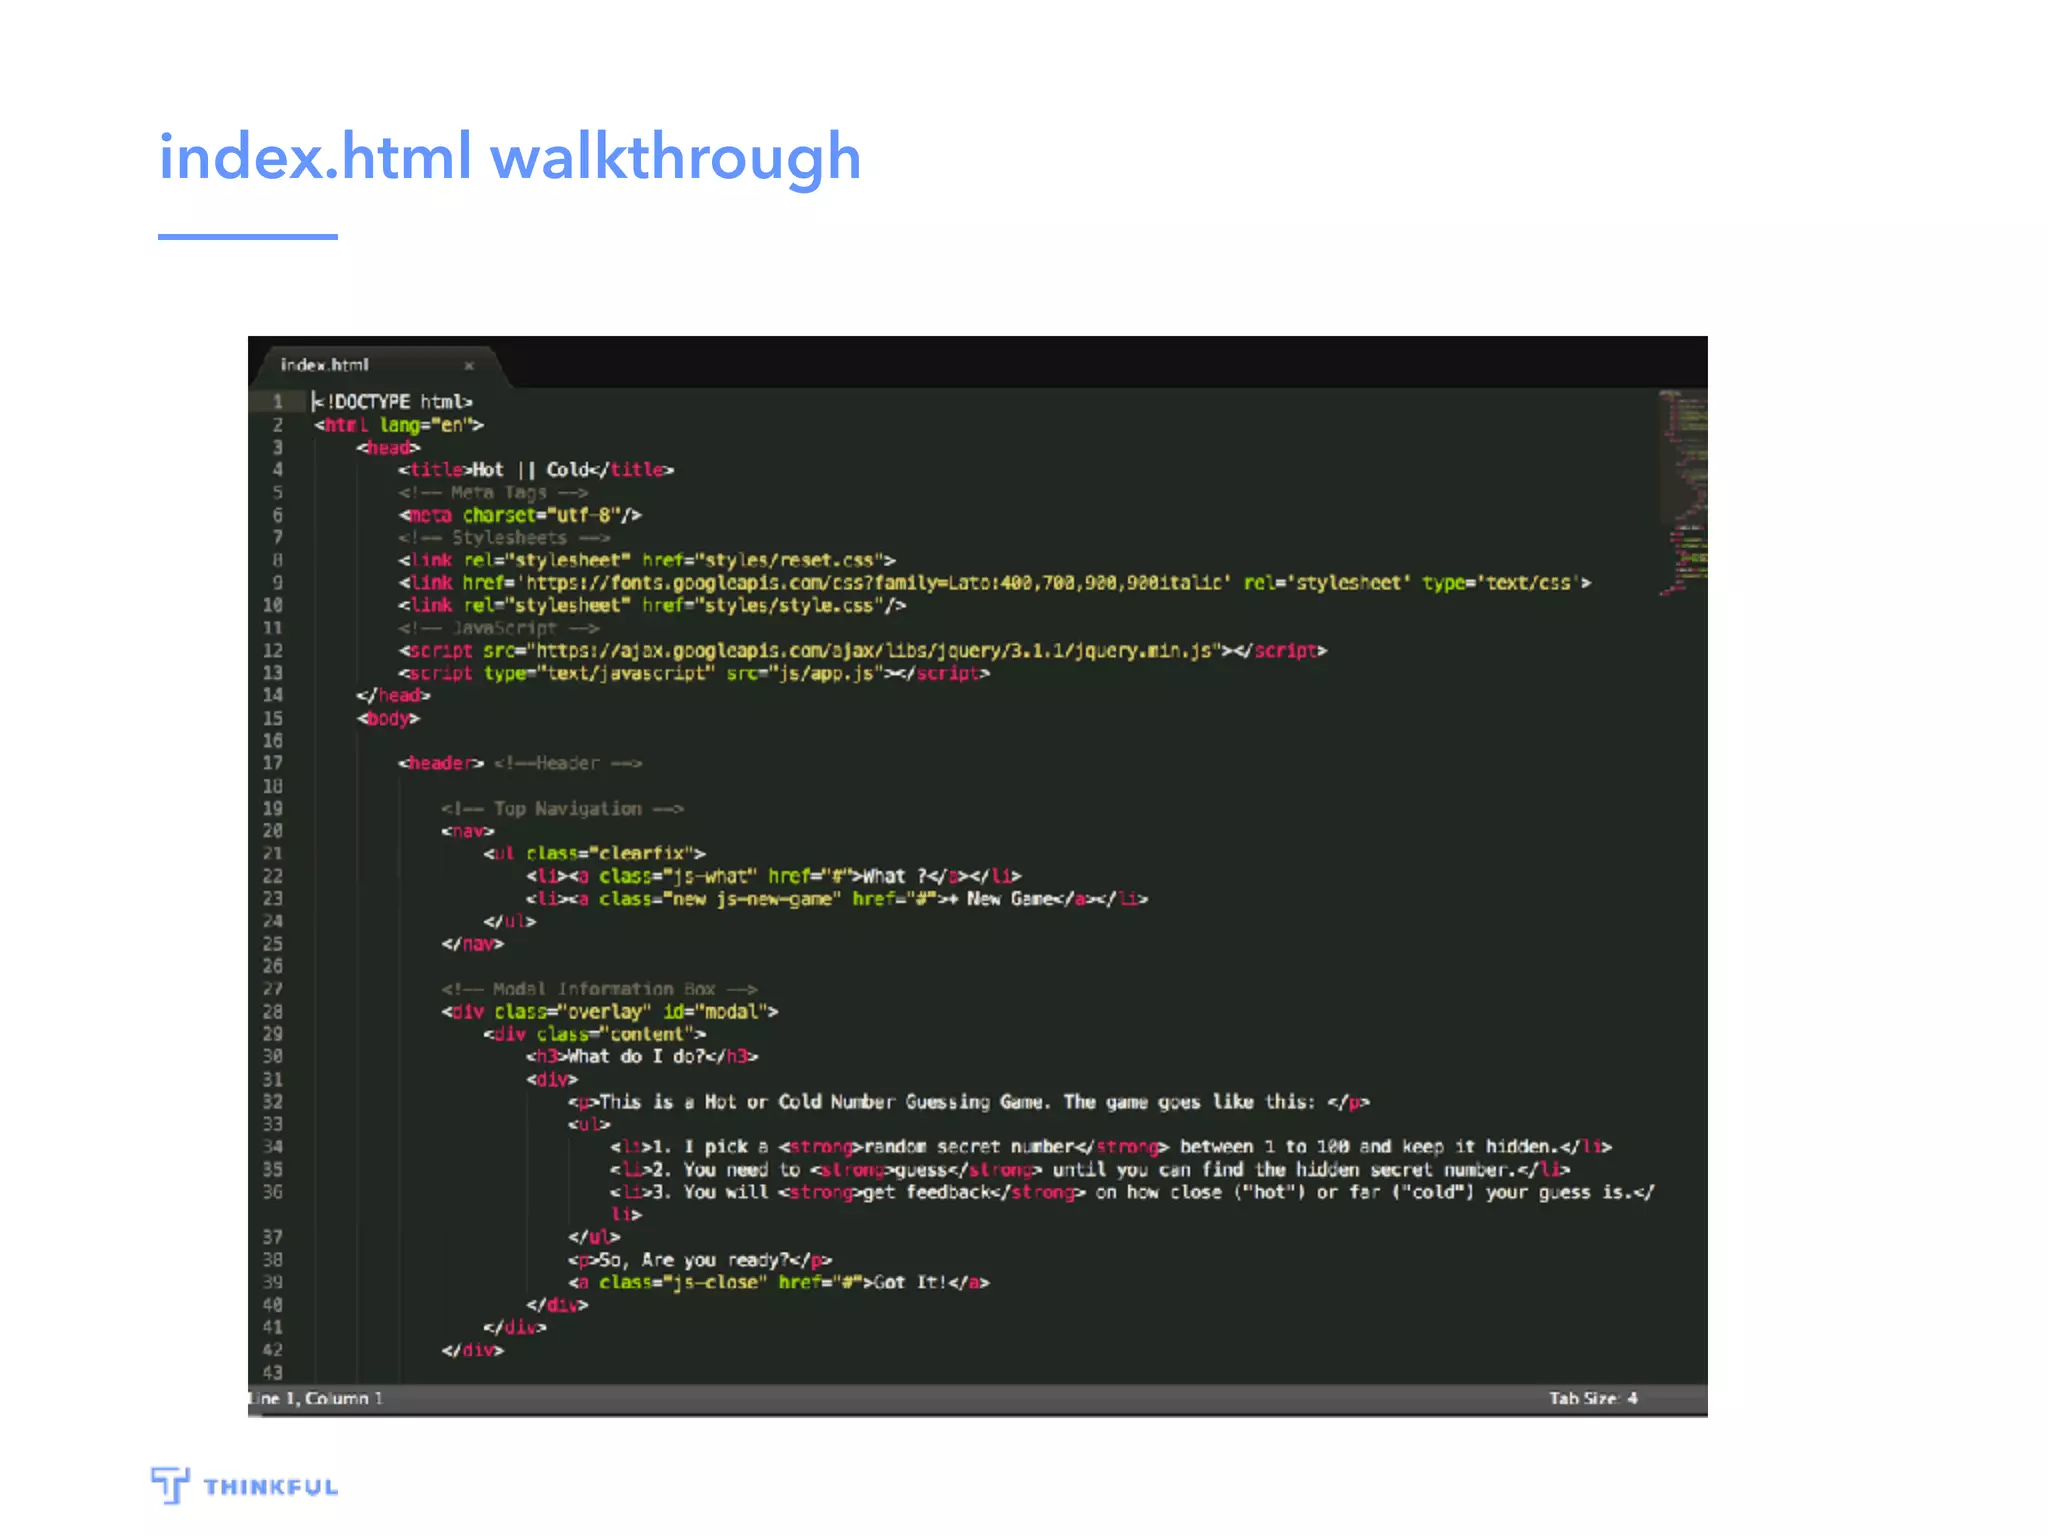Click the opening body tag
This screenshot has width=2048, height=1536.
(x=389, y=718)
